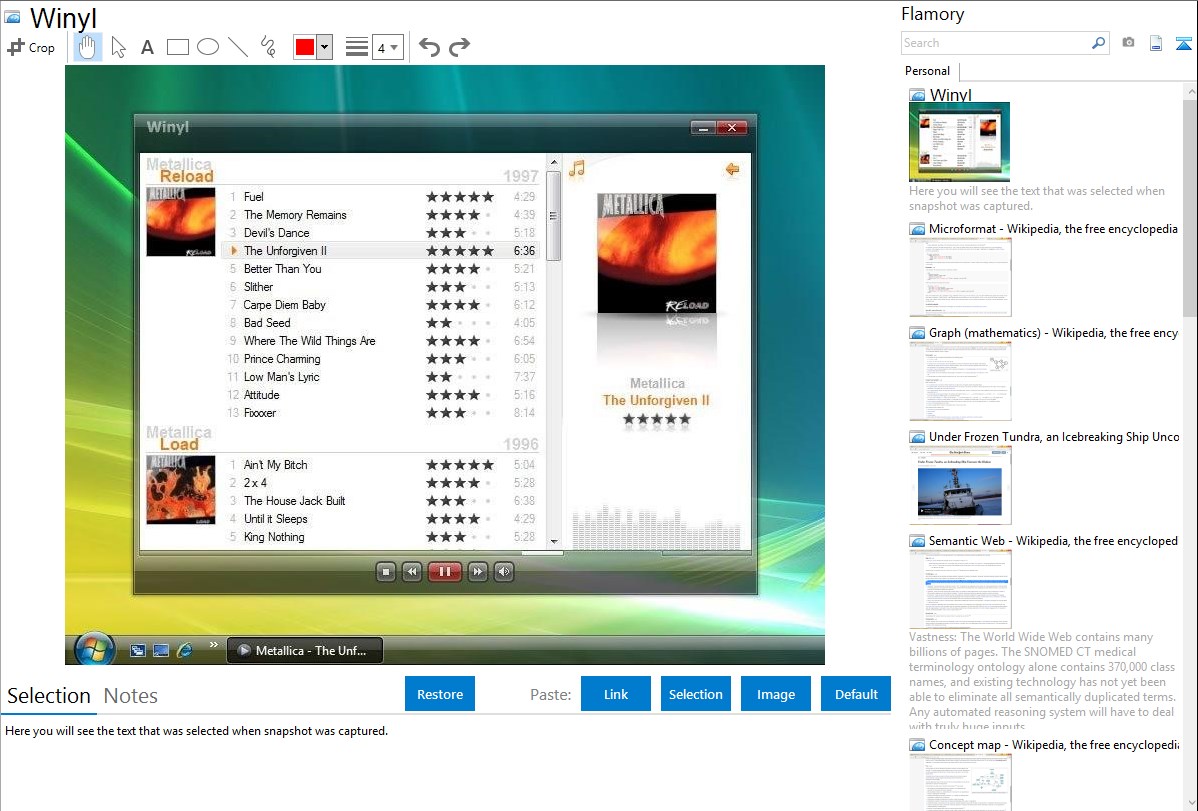Activate the hand pan tool
Image resolution: width=1198 pixels, height=811 pixels.
[88, 47]
